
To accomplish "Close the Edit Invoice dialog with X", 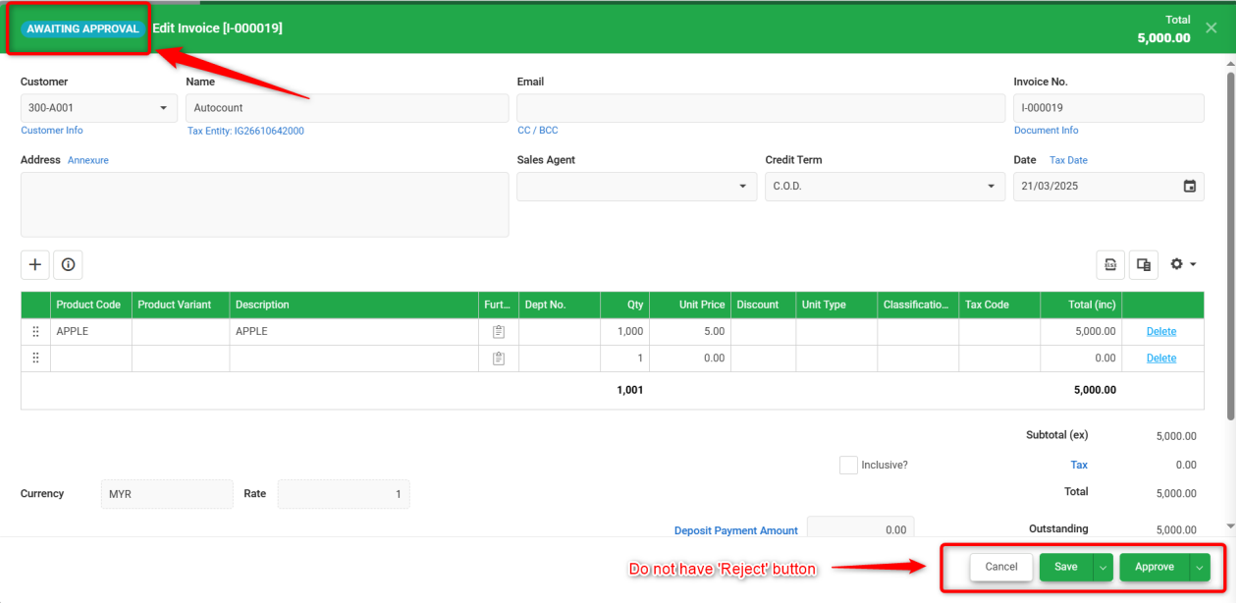I will point(1211,28).
